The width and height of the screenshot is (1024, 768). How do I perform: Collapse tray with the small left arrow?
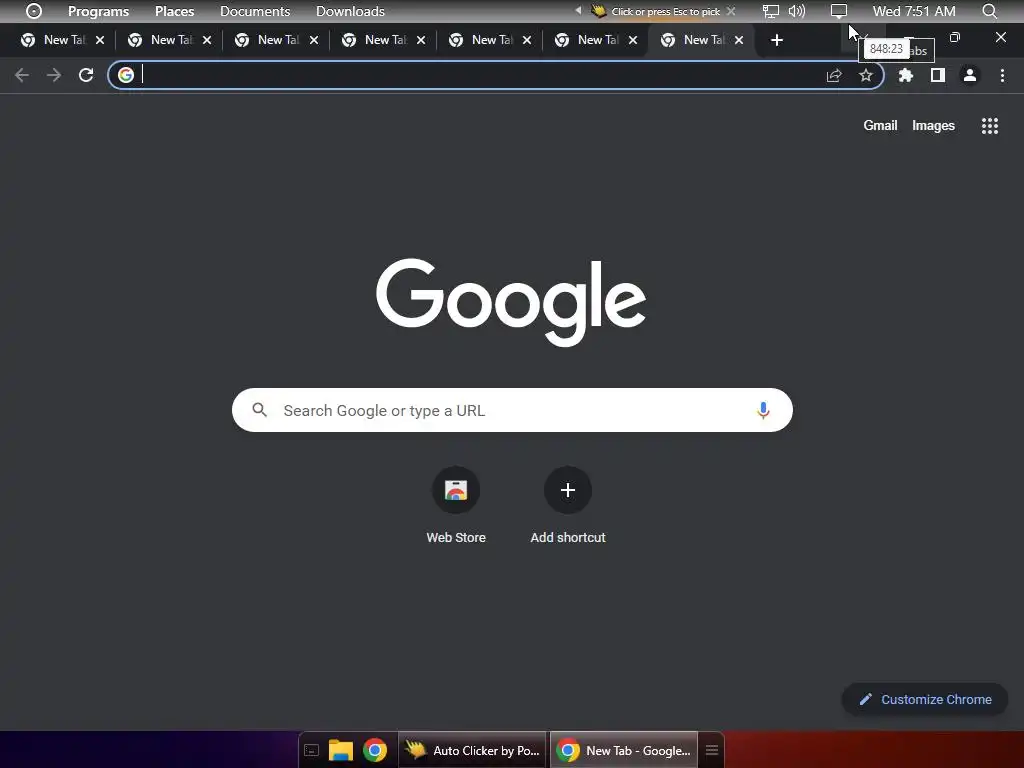(578, 10)
